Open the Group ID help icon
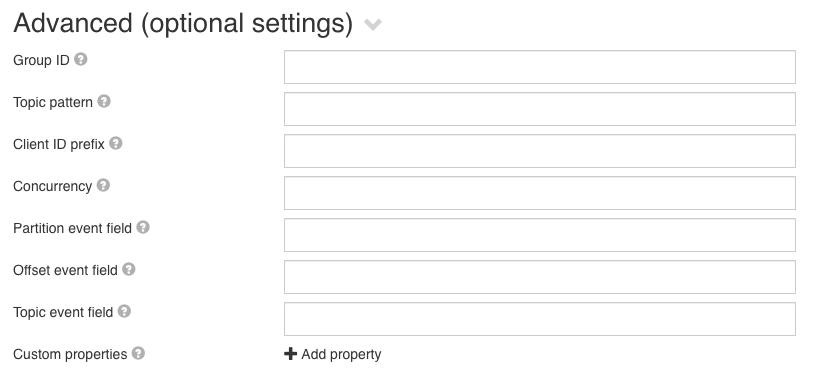 (x=80, y=59)
